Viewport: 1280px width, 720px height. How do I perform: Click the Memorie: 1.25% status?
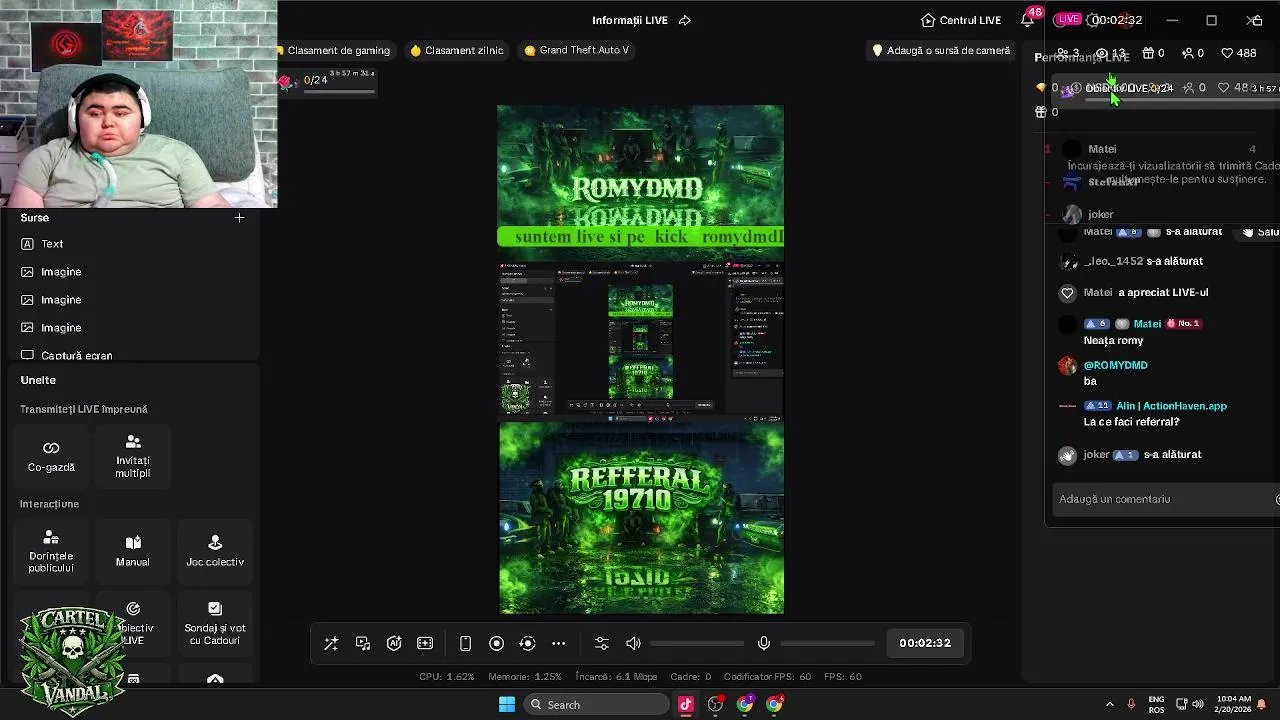[525, 677]
